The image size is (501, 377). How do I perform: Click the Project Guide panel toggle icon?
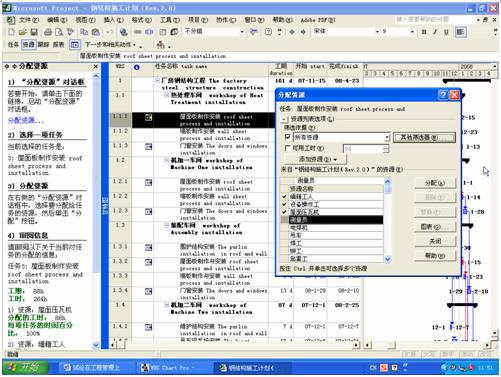coord(75,44)
